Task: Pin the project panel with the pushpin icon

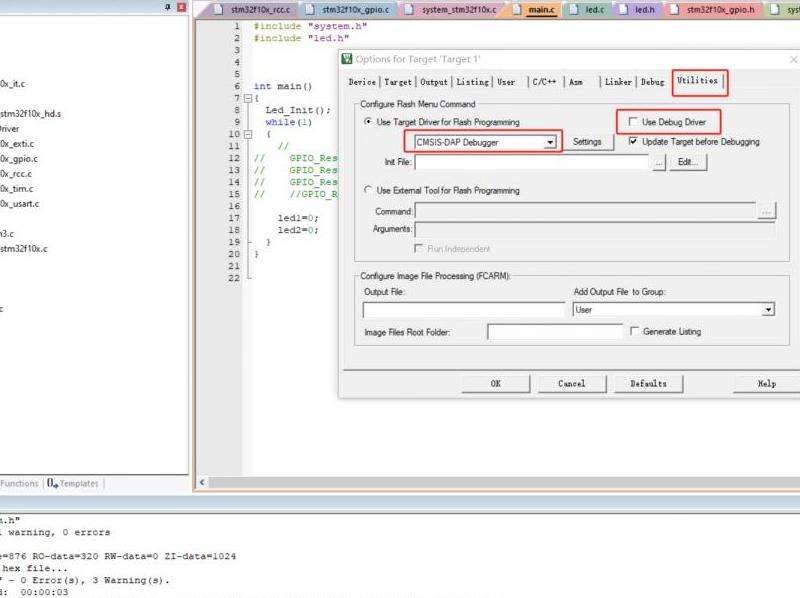Action: click(167, 7)
